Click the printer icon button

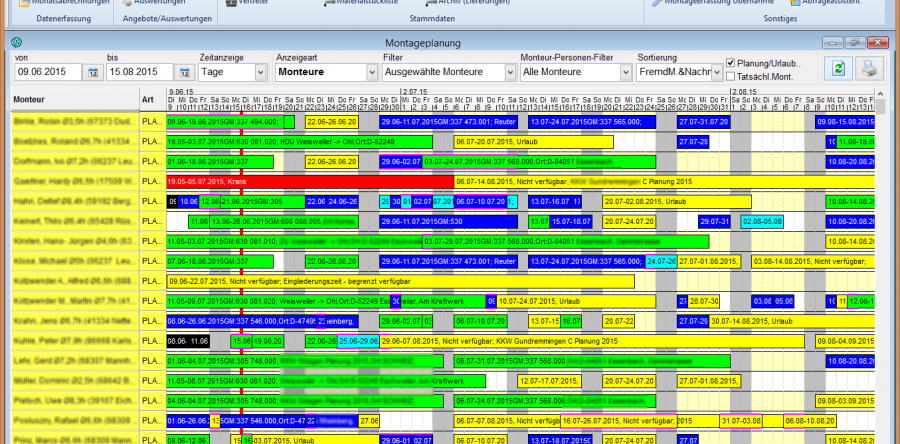pyautogui.click(x=868, y=68)
